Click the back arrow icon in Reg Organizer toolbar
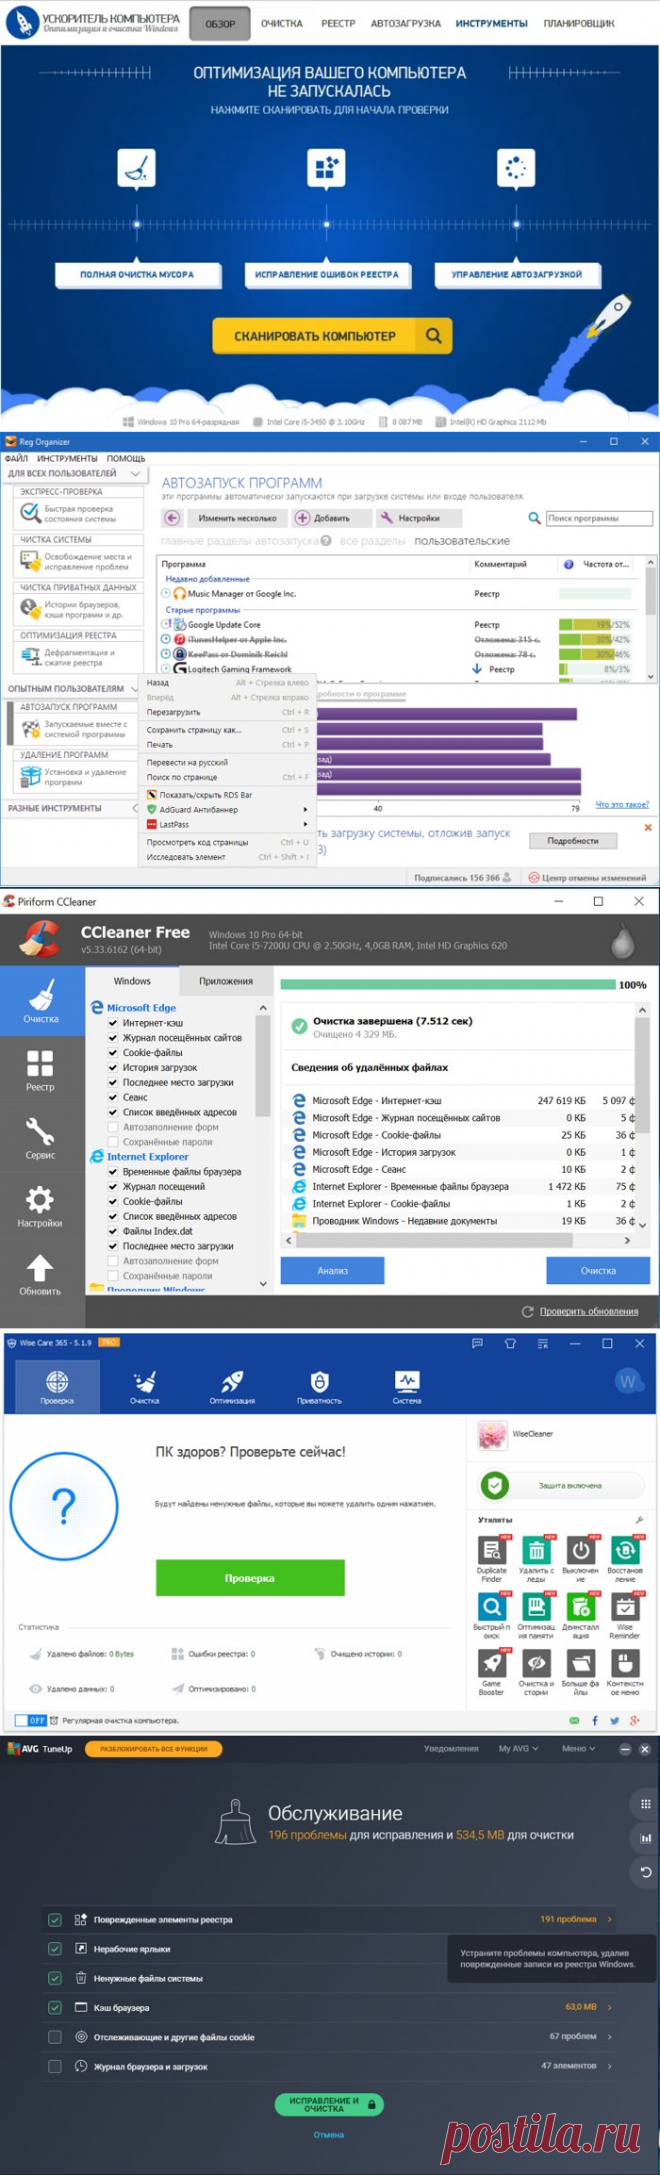 click(172, 518)
